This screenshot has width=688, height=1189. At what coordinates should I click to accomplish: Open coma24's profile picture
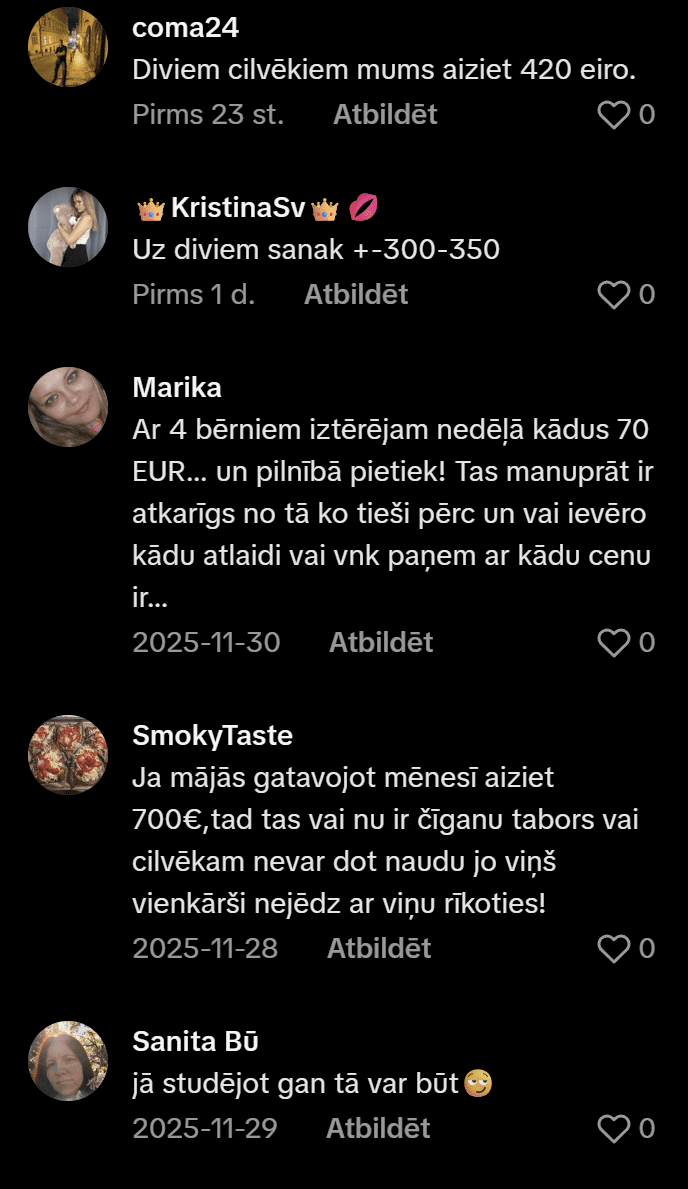click(68, 47)
